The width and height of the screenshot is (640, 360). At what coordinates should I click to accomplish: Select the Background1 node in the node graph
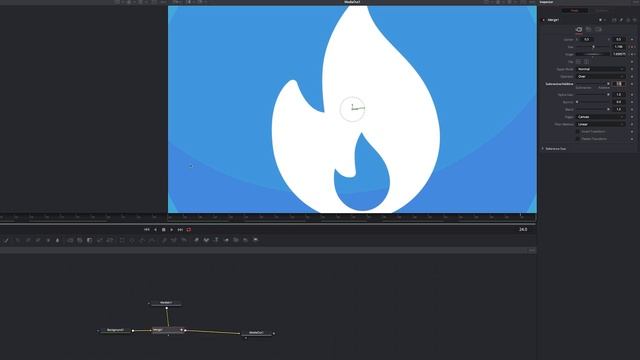115,330
